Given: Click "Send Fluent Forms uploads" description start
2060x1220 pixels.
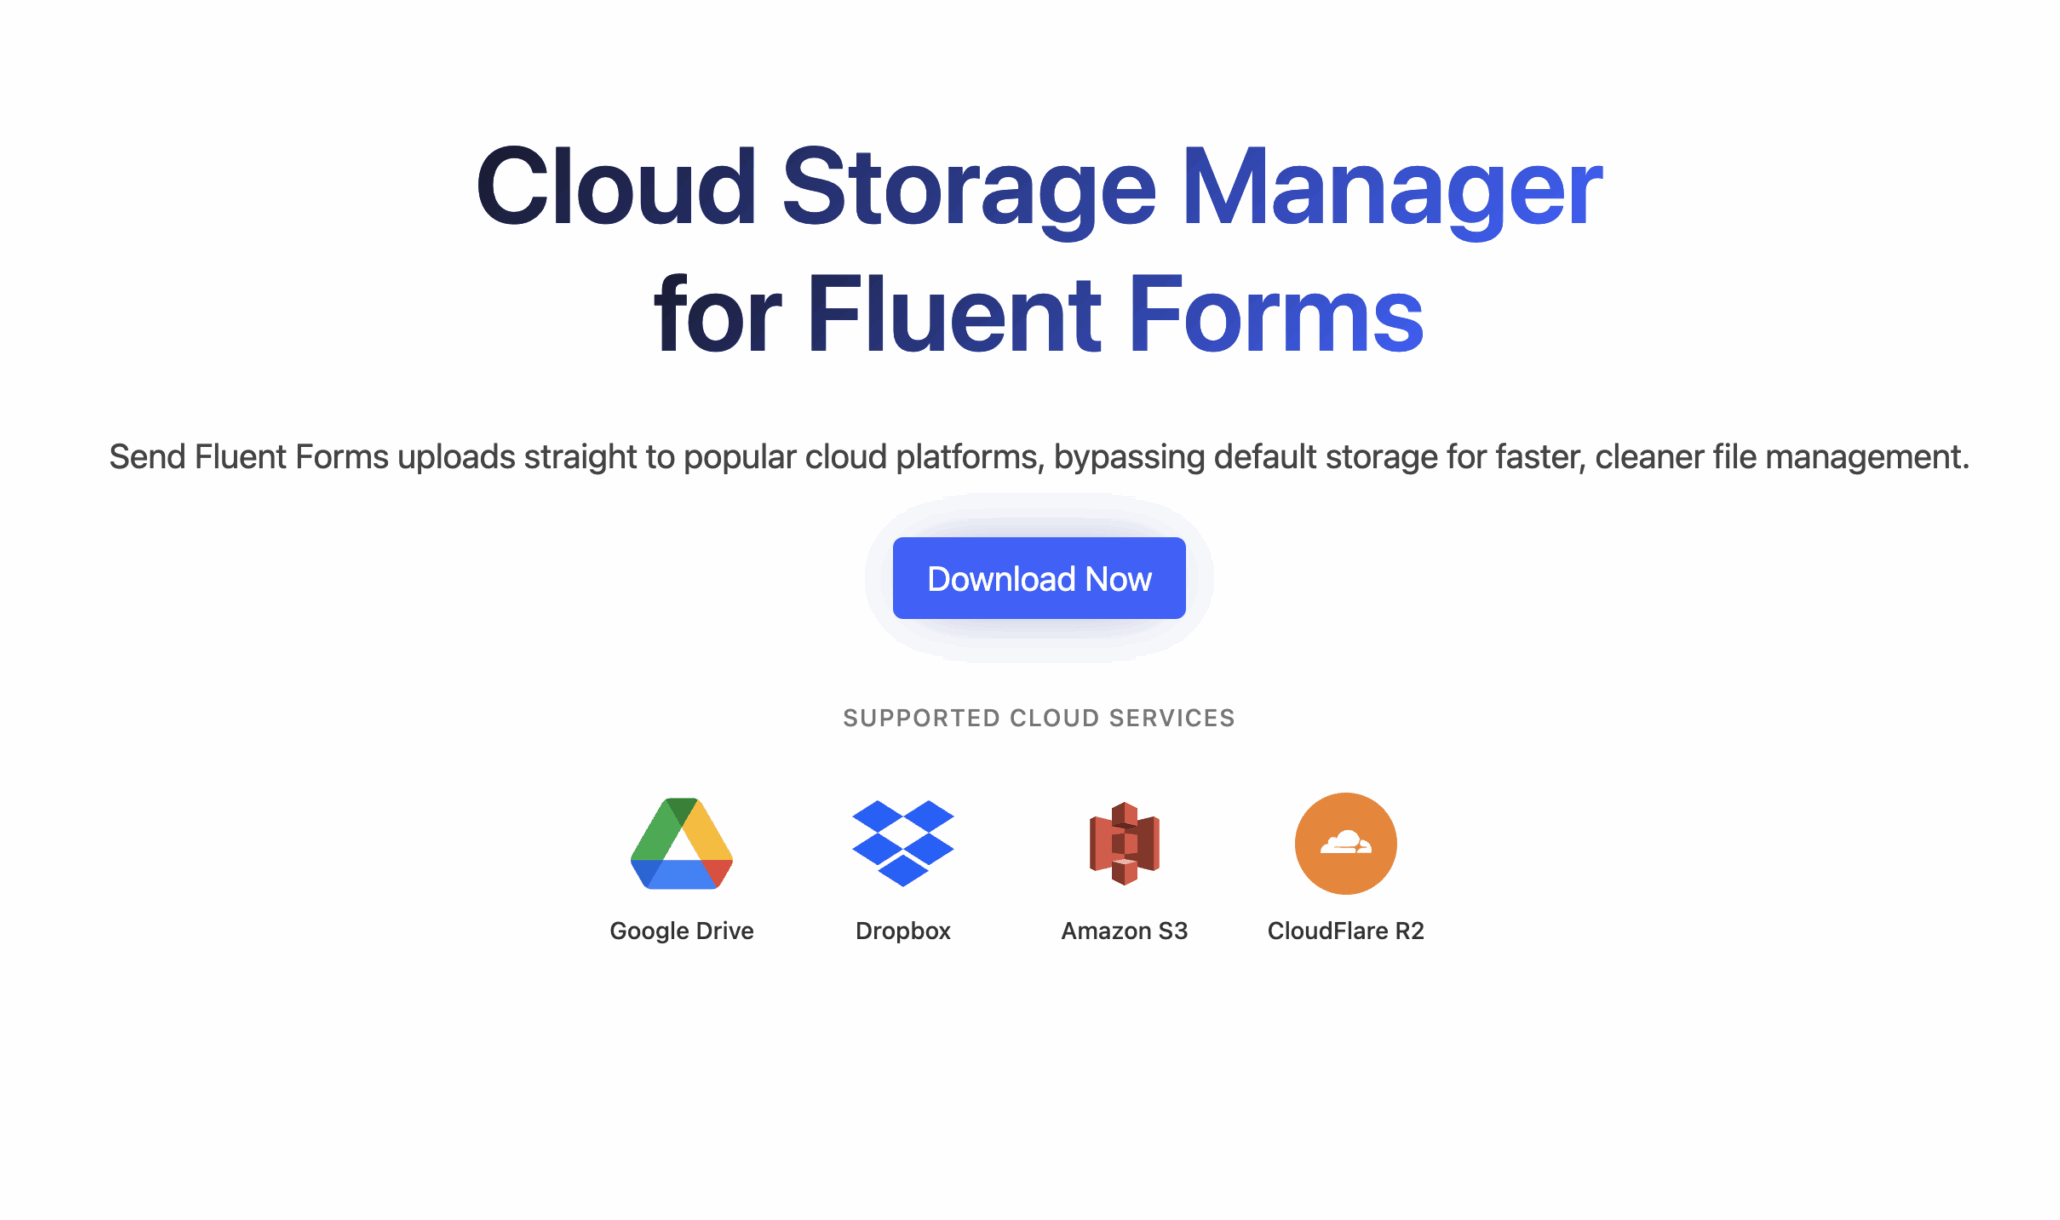Looking at the screenshot, I should click(x=312, y=457).
